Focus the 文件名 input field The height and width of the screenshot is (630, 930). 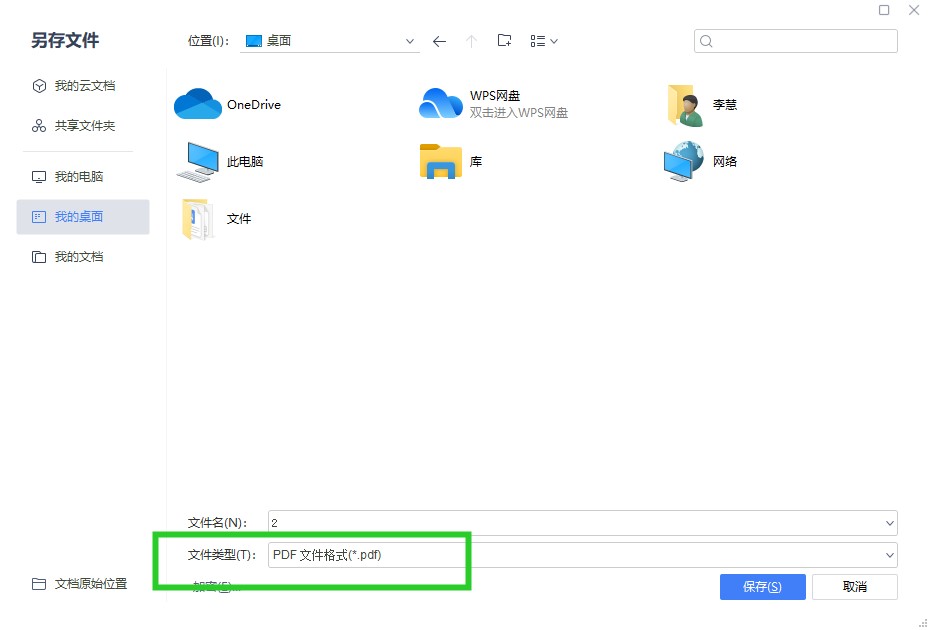click(x=582, y=523)
